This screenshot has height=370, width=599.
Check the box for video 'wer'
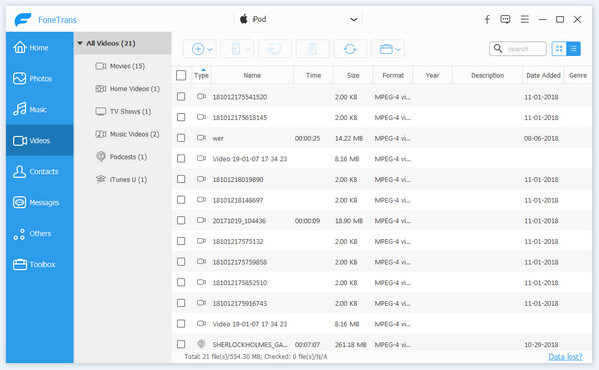[181, 138]
